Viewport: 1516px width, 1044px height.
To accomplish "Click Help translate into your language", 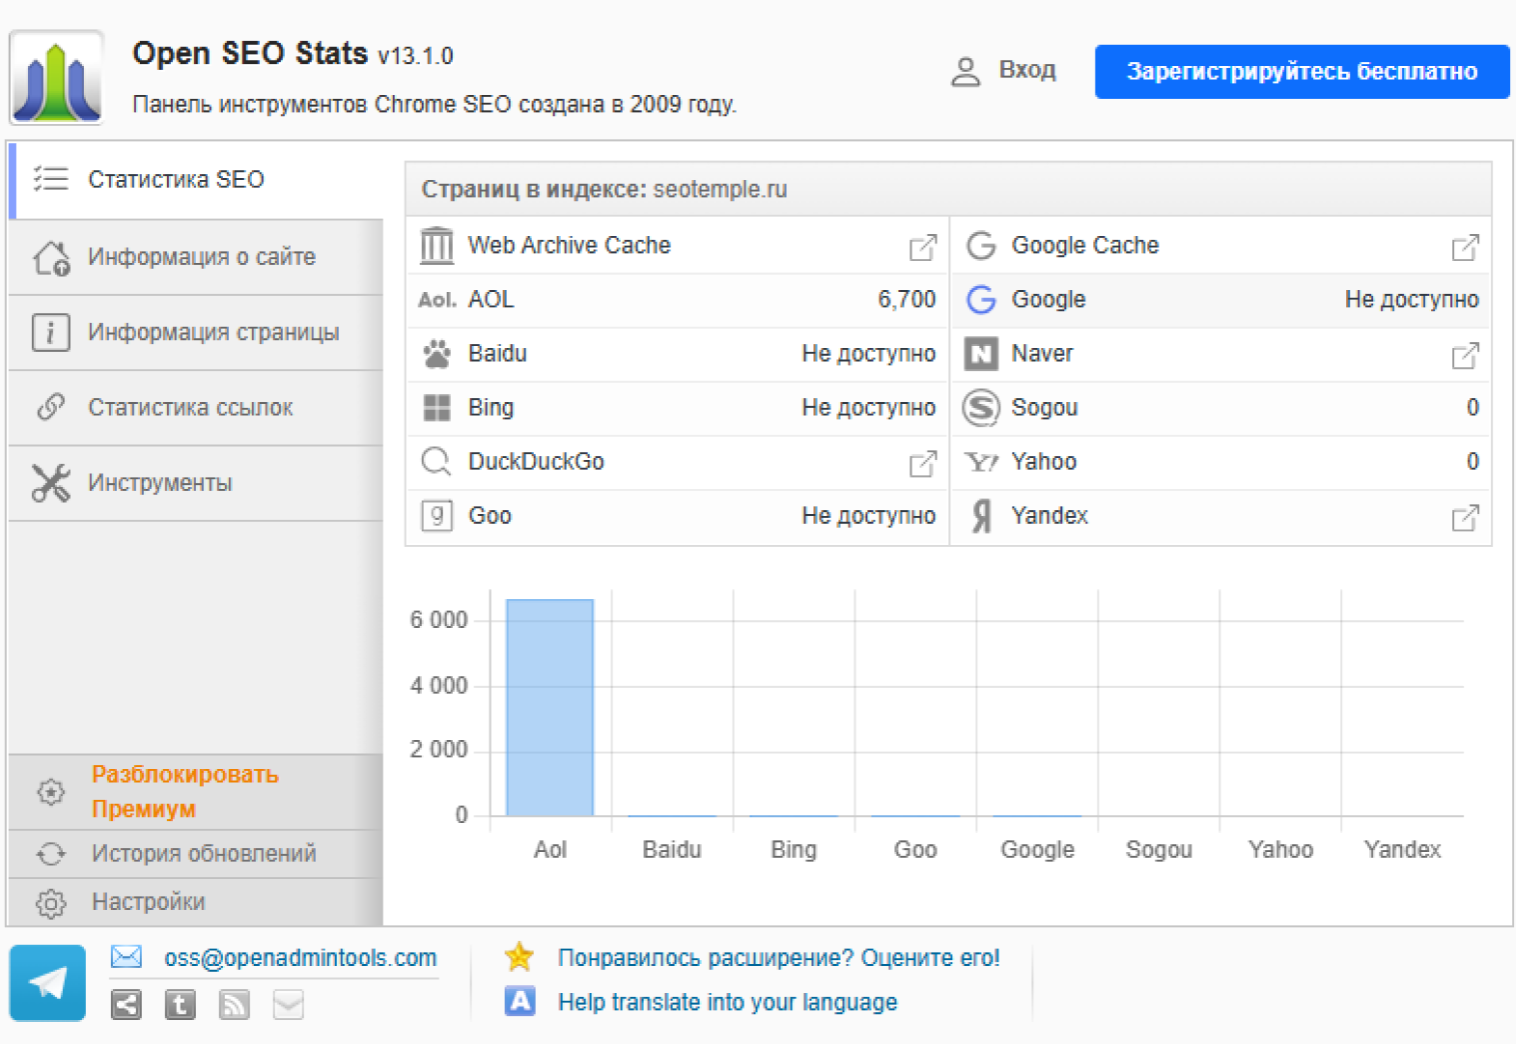I will [x=727, y=1002].
